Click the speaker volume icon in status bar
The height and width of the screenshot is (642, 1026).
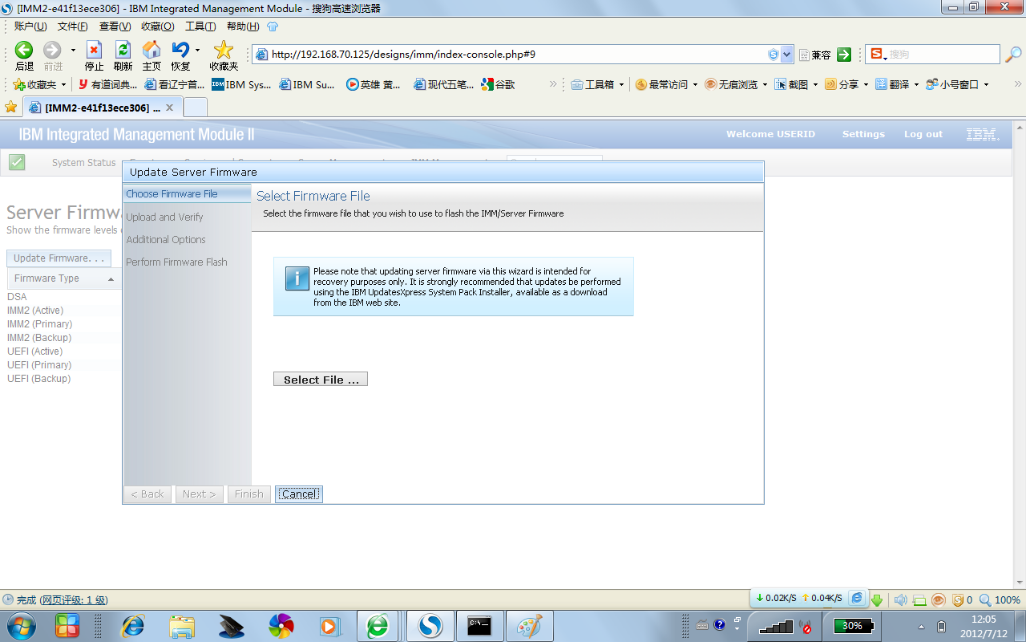(x=900, y=599)
